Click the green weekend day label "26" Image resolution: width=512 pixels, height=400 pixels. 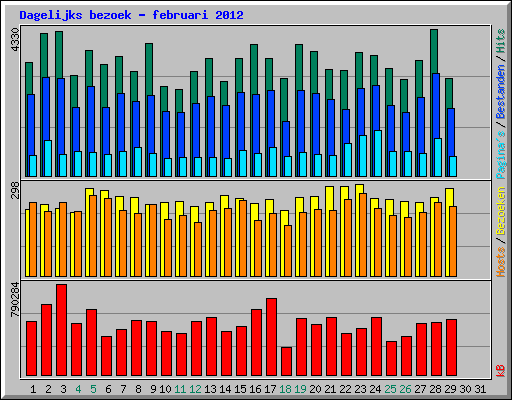[405, 389]
